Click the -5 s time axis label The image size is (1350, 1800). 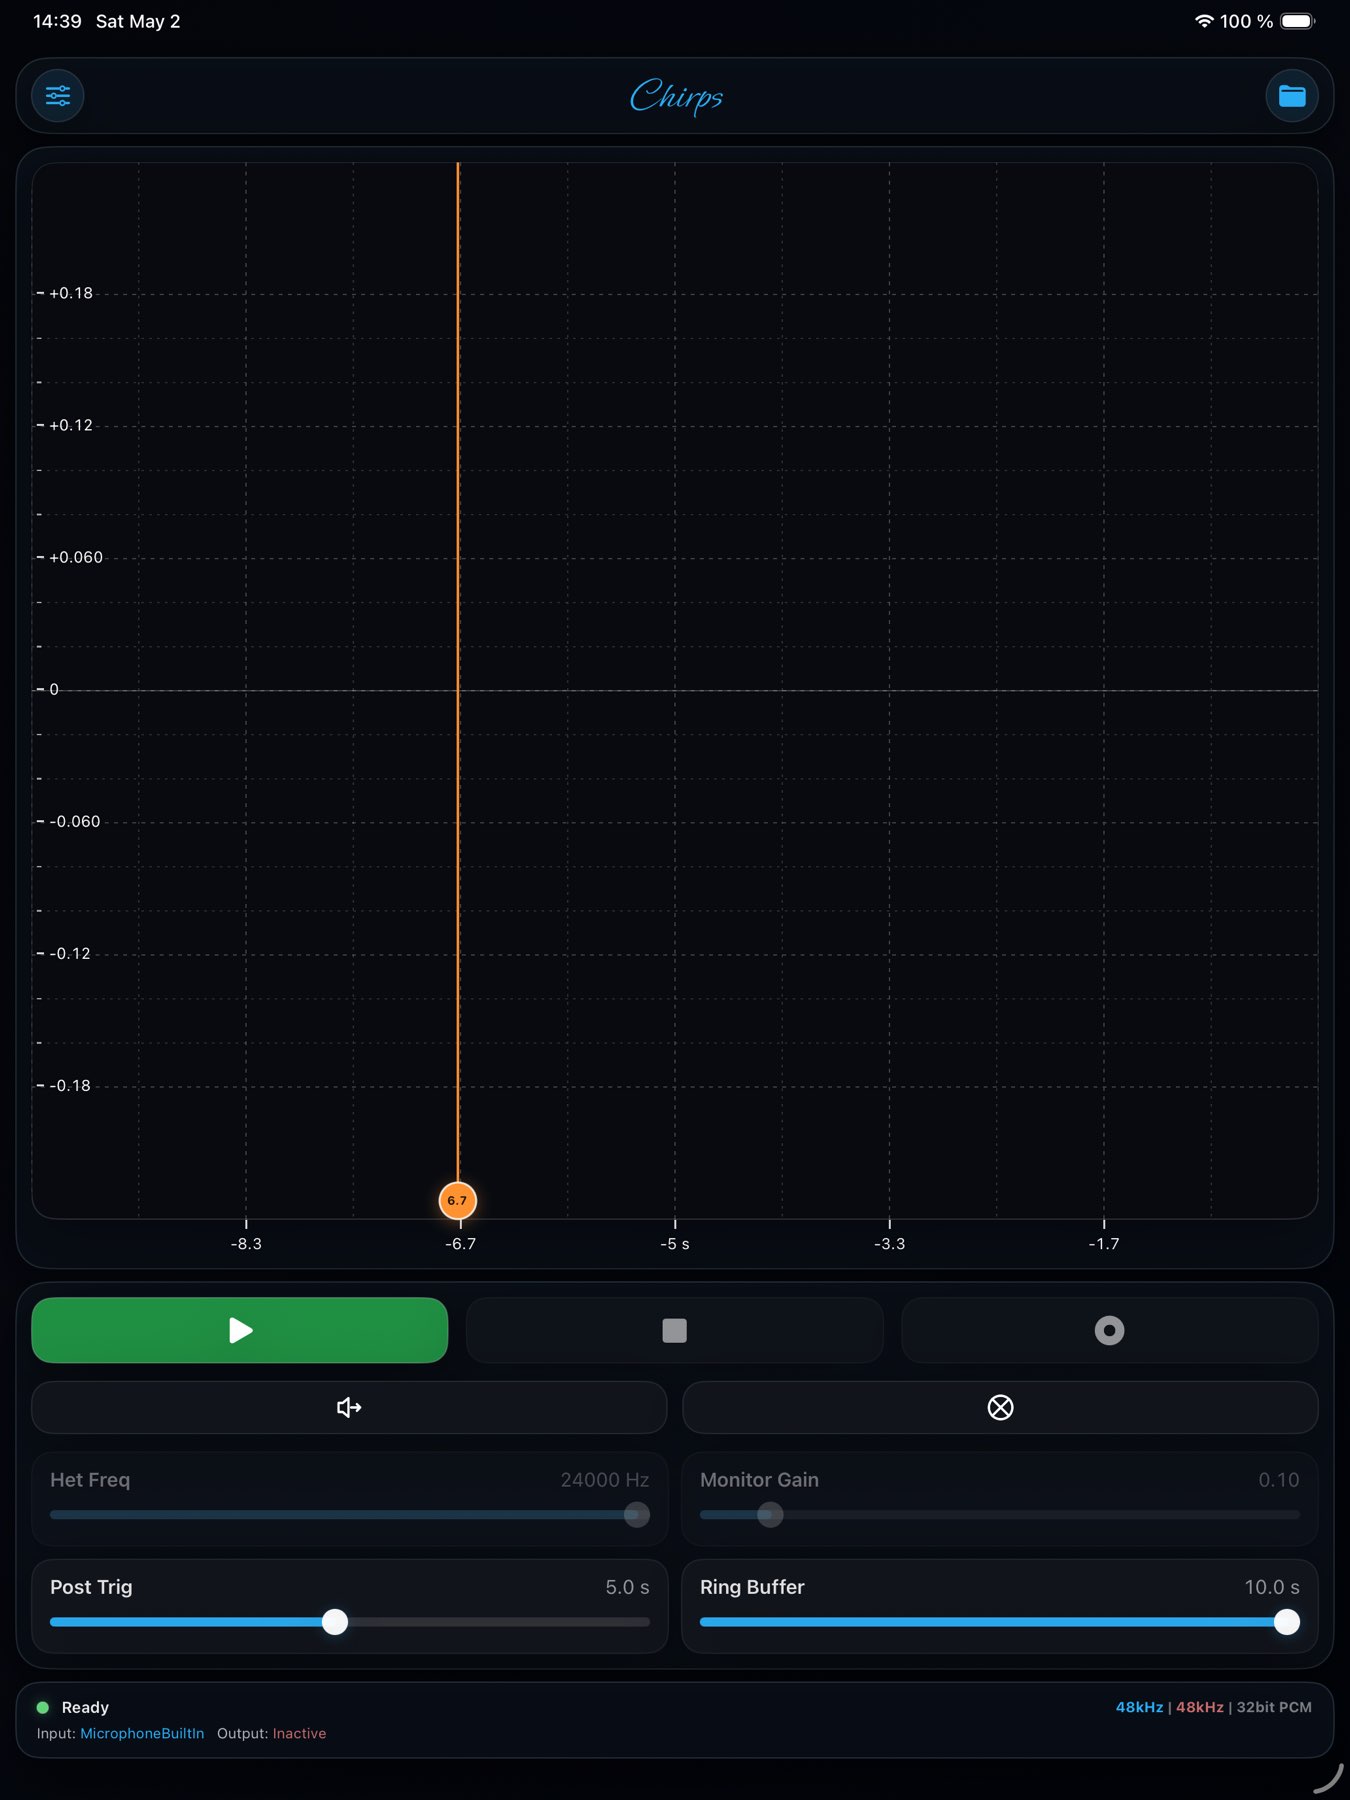tap(675, 1244)
